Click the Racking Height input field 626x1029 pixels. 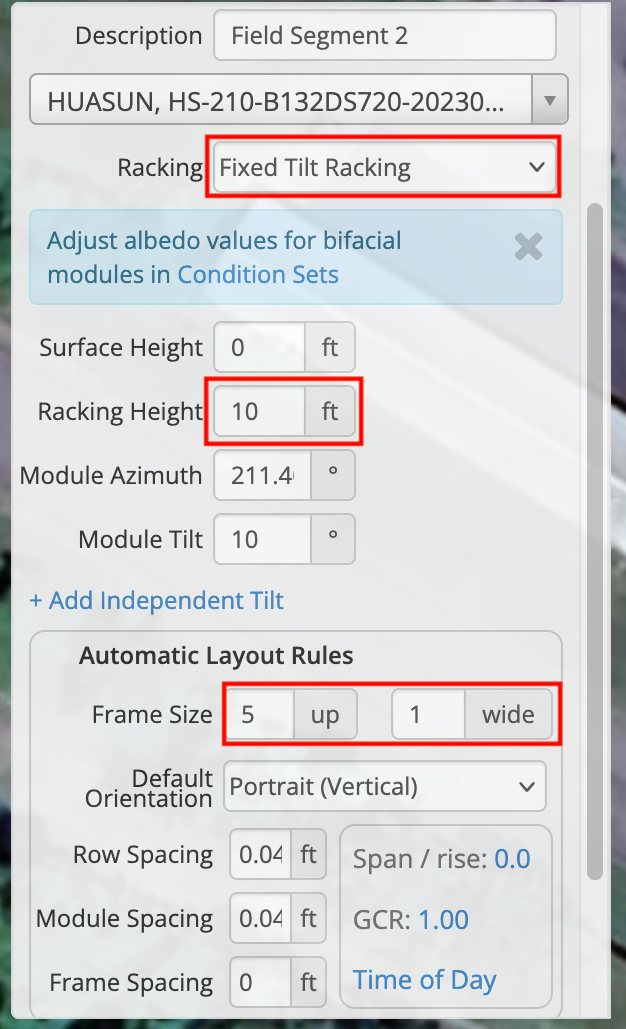click(260, 411)
